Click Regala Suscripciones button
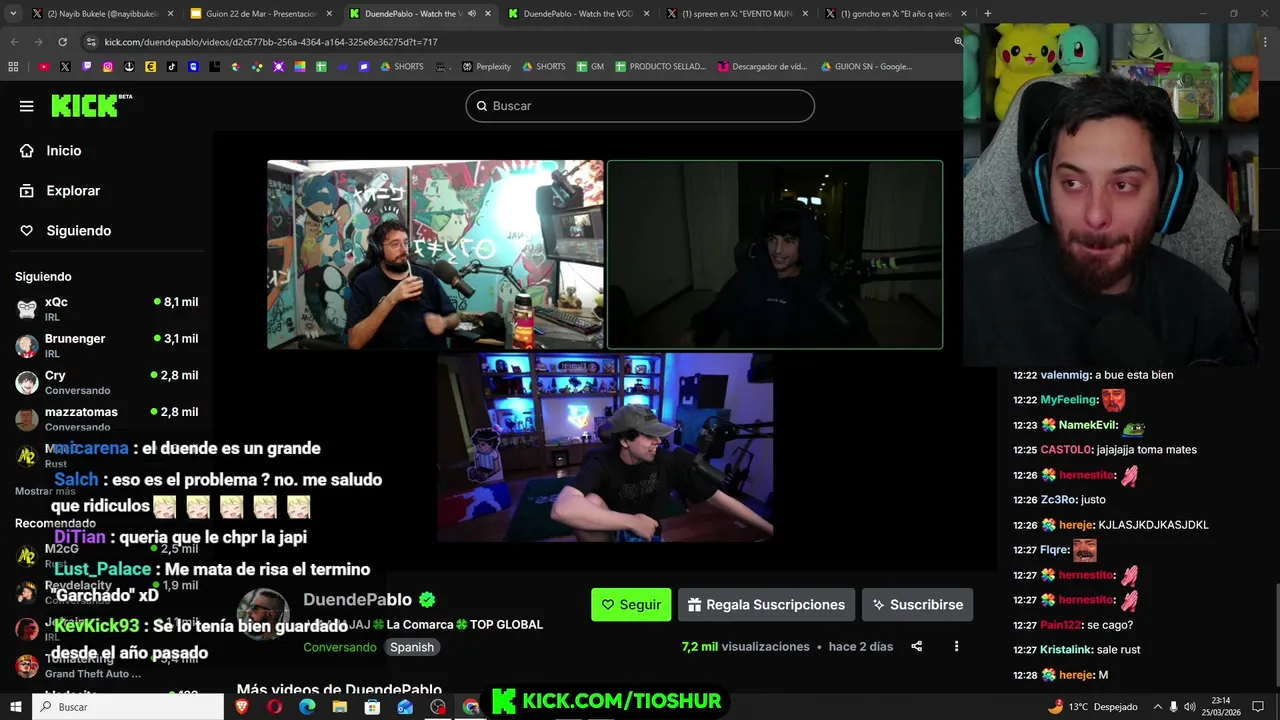 [766, 604]
